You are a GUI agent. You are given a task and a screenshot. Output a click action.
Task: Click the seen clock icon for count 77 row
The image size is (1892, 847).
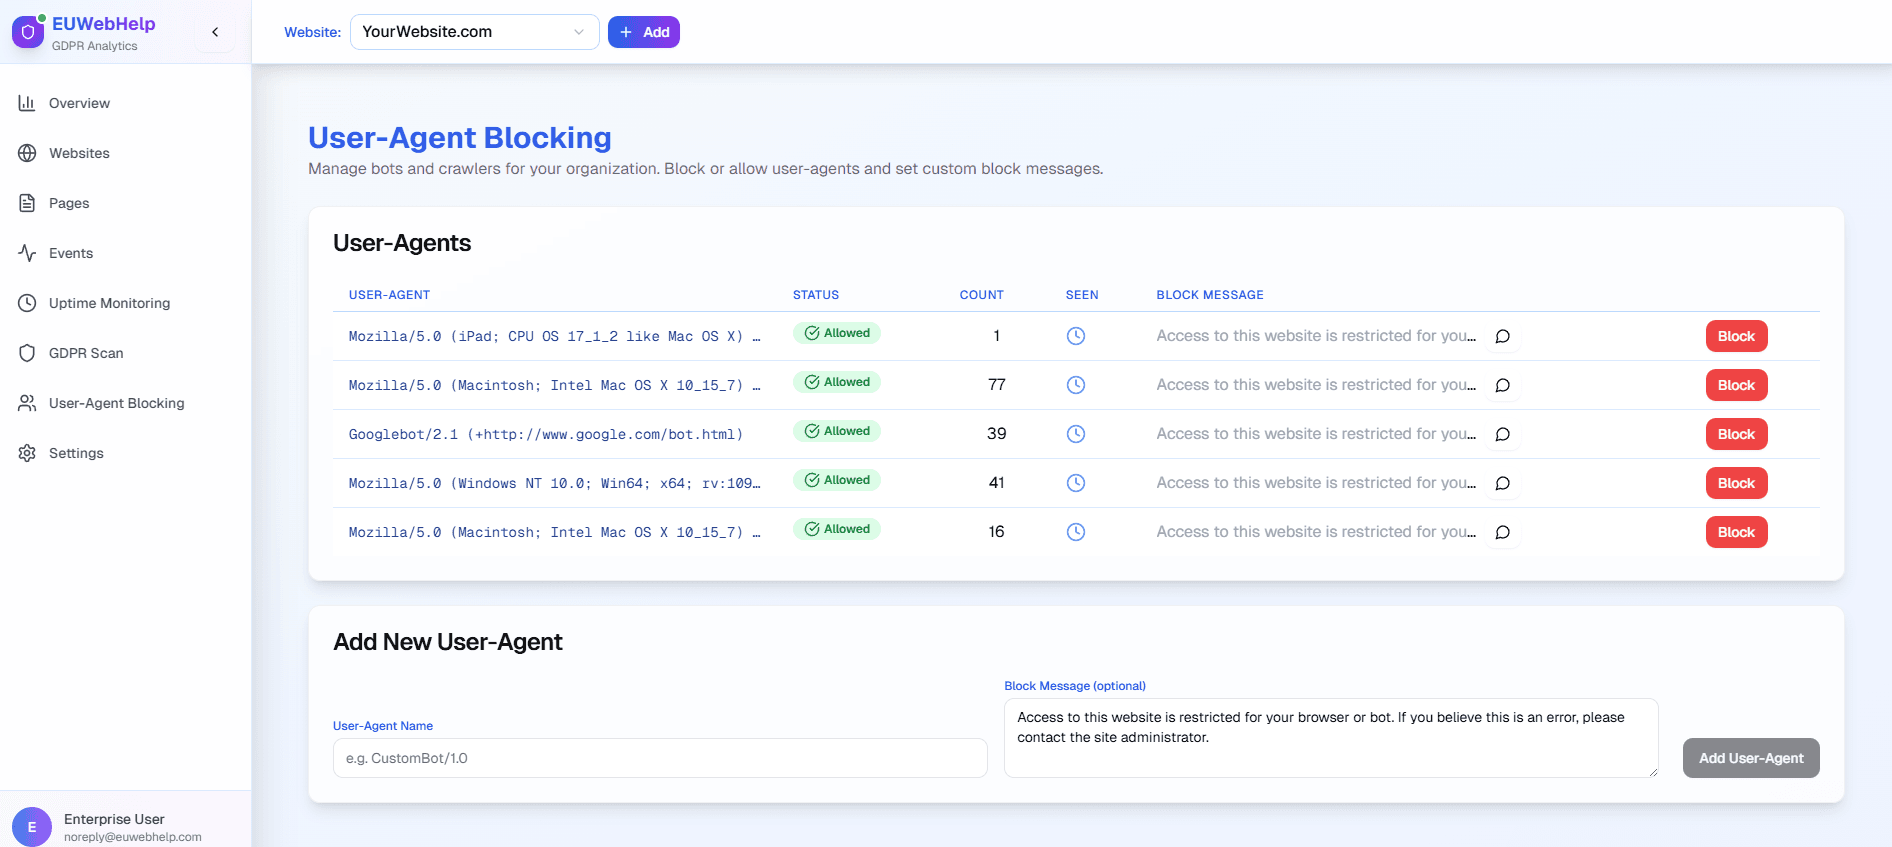tap(1076, 385)
